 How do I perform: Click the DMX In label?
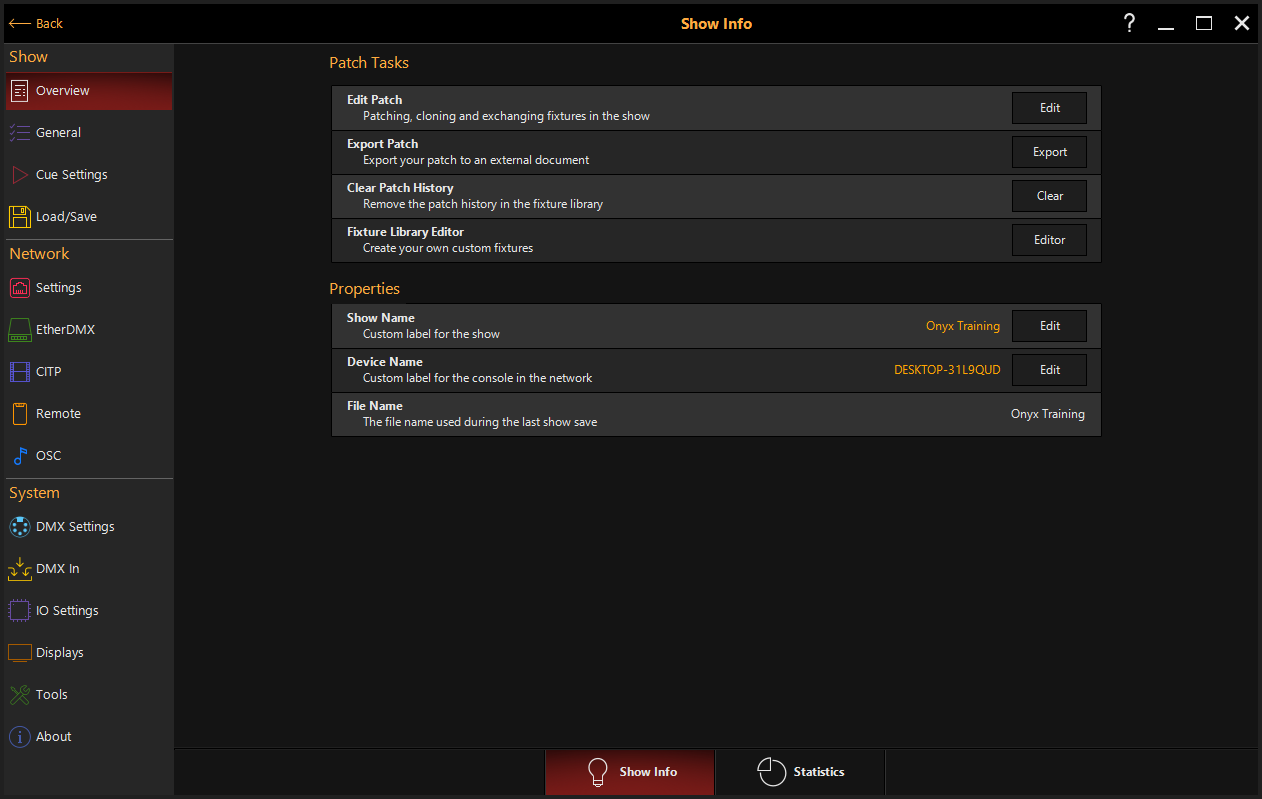point(58,569)
